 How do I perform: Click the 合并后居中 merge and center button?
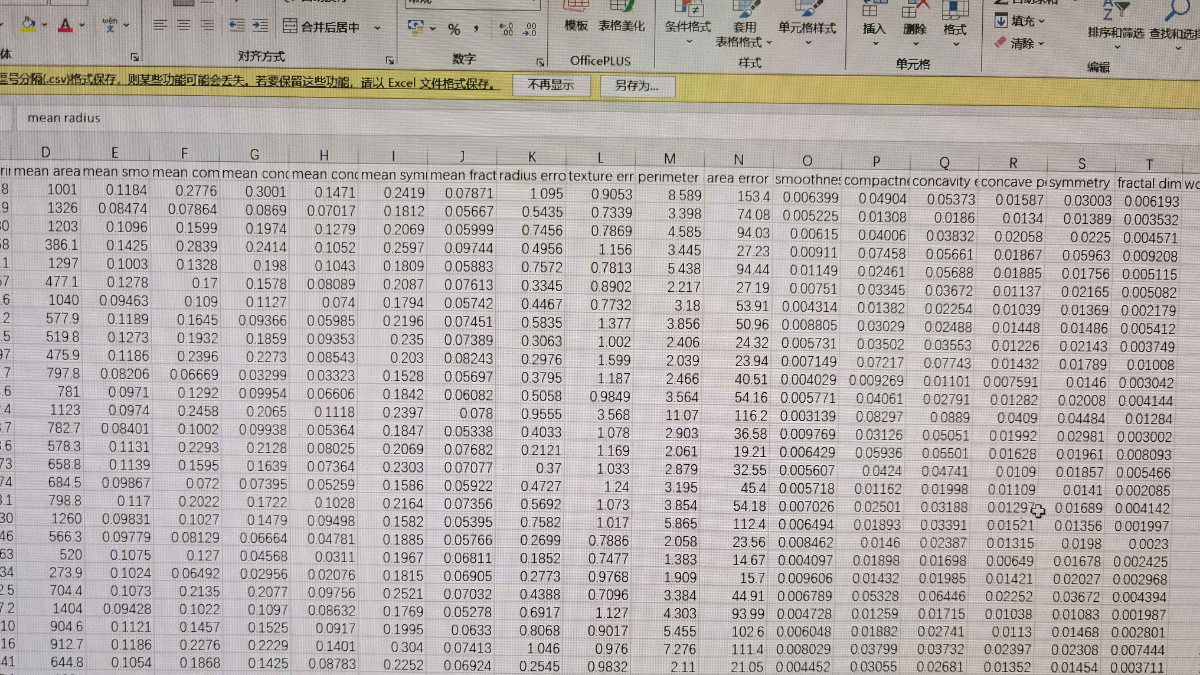(322, 27)
